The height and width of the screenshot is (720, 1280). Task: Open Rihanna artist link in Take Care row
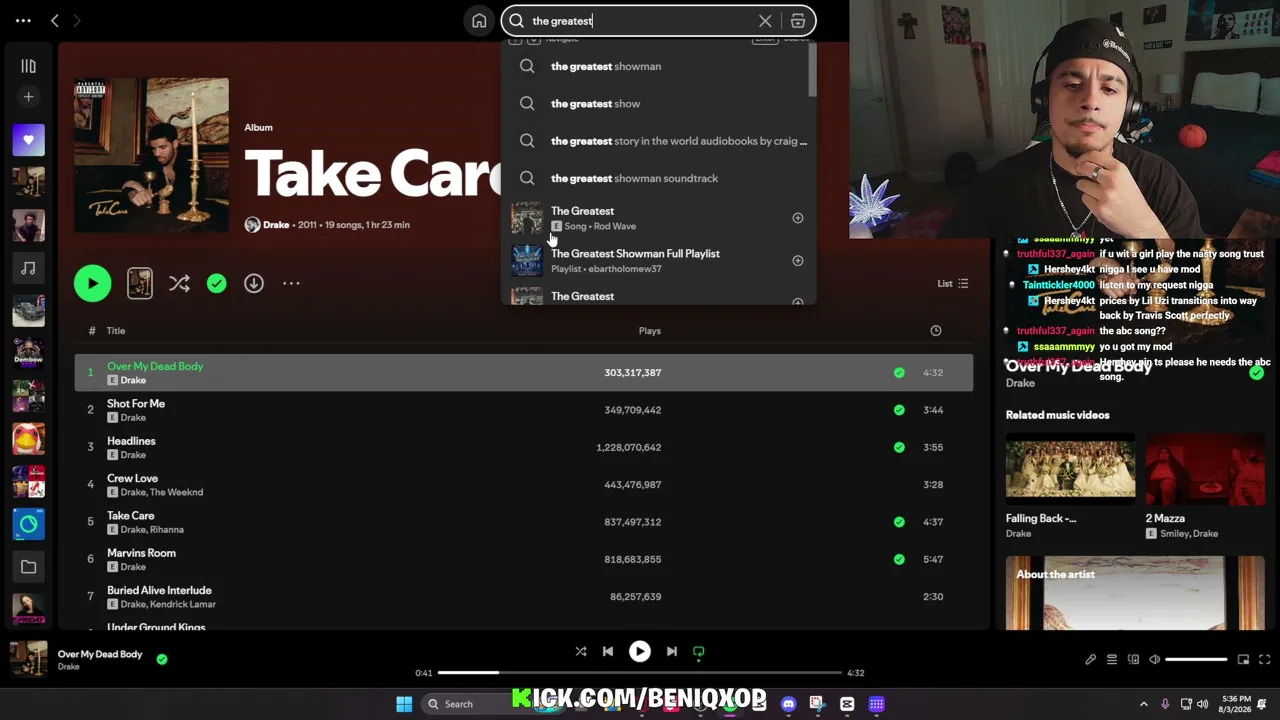(x=167, y=530)
